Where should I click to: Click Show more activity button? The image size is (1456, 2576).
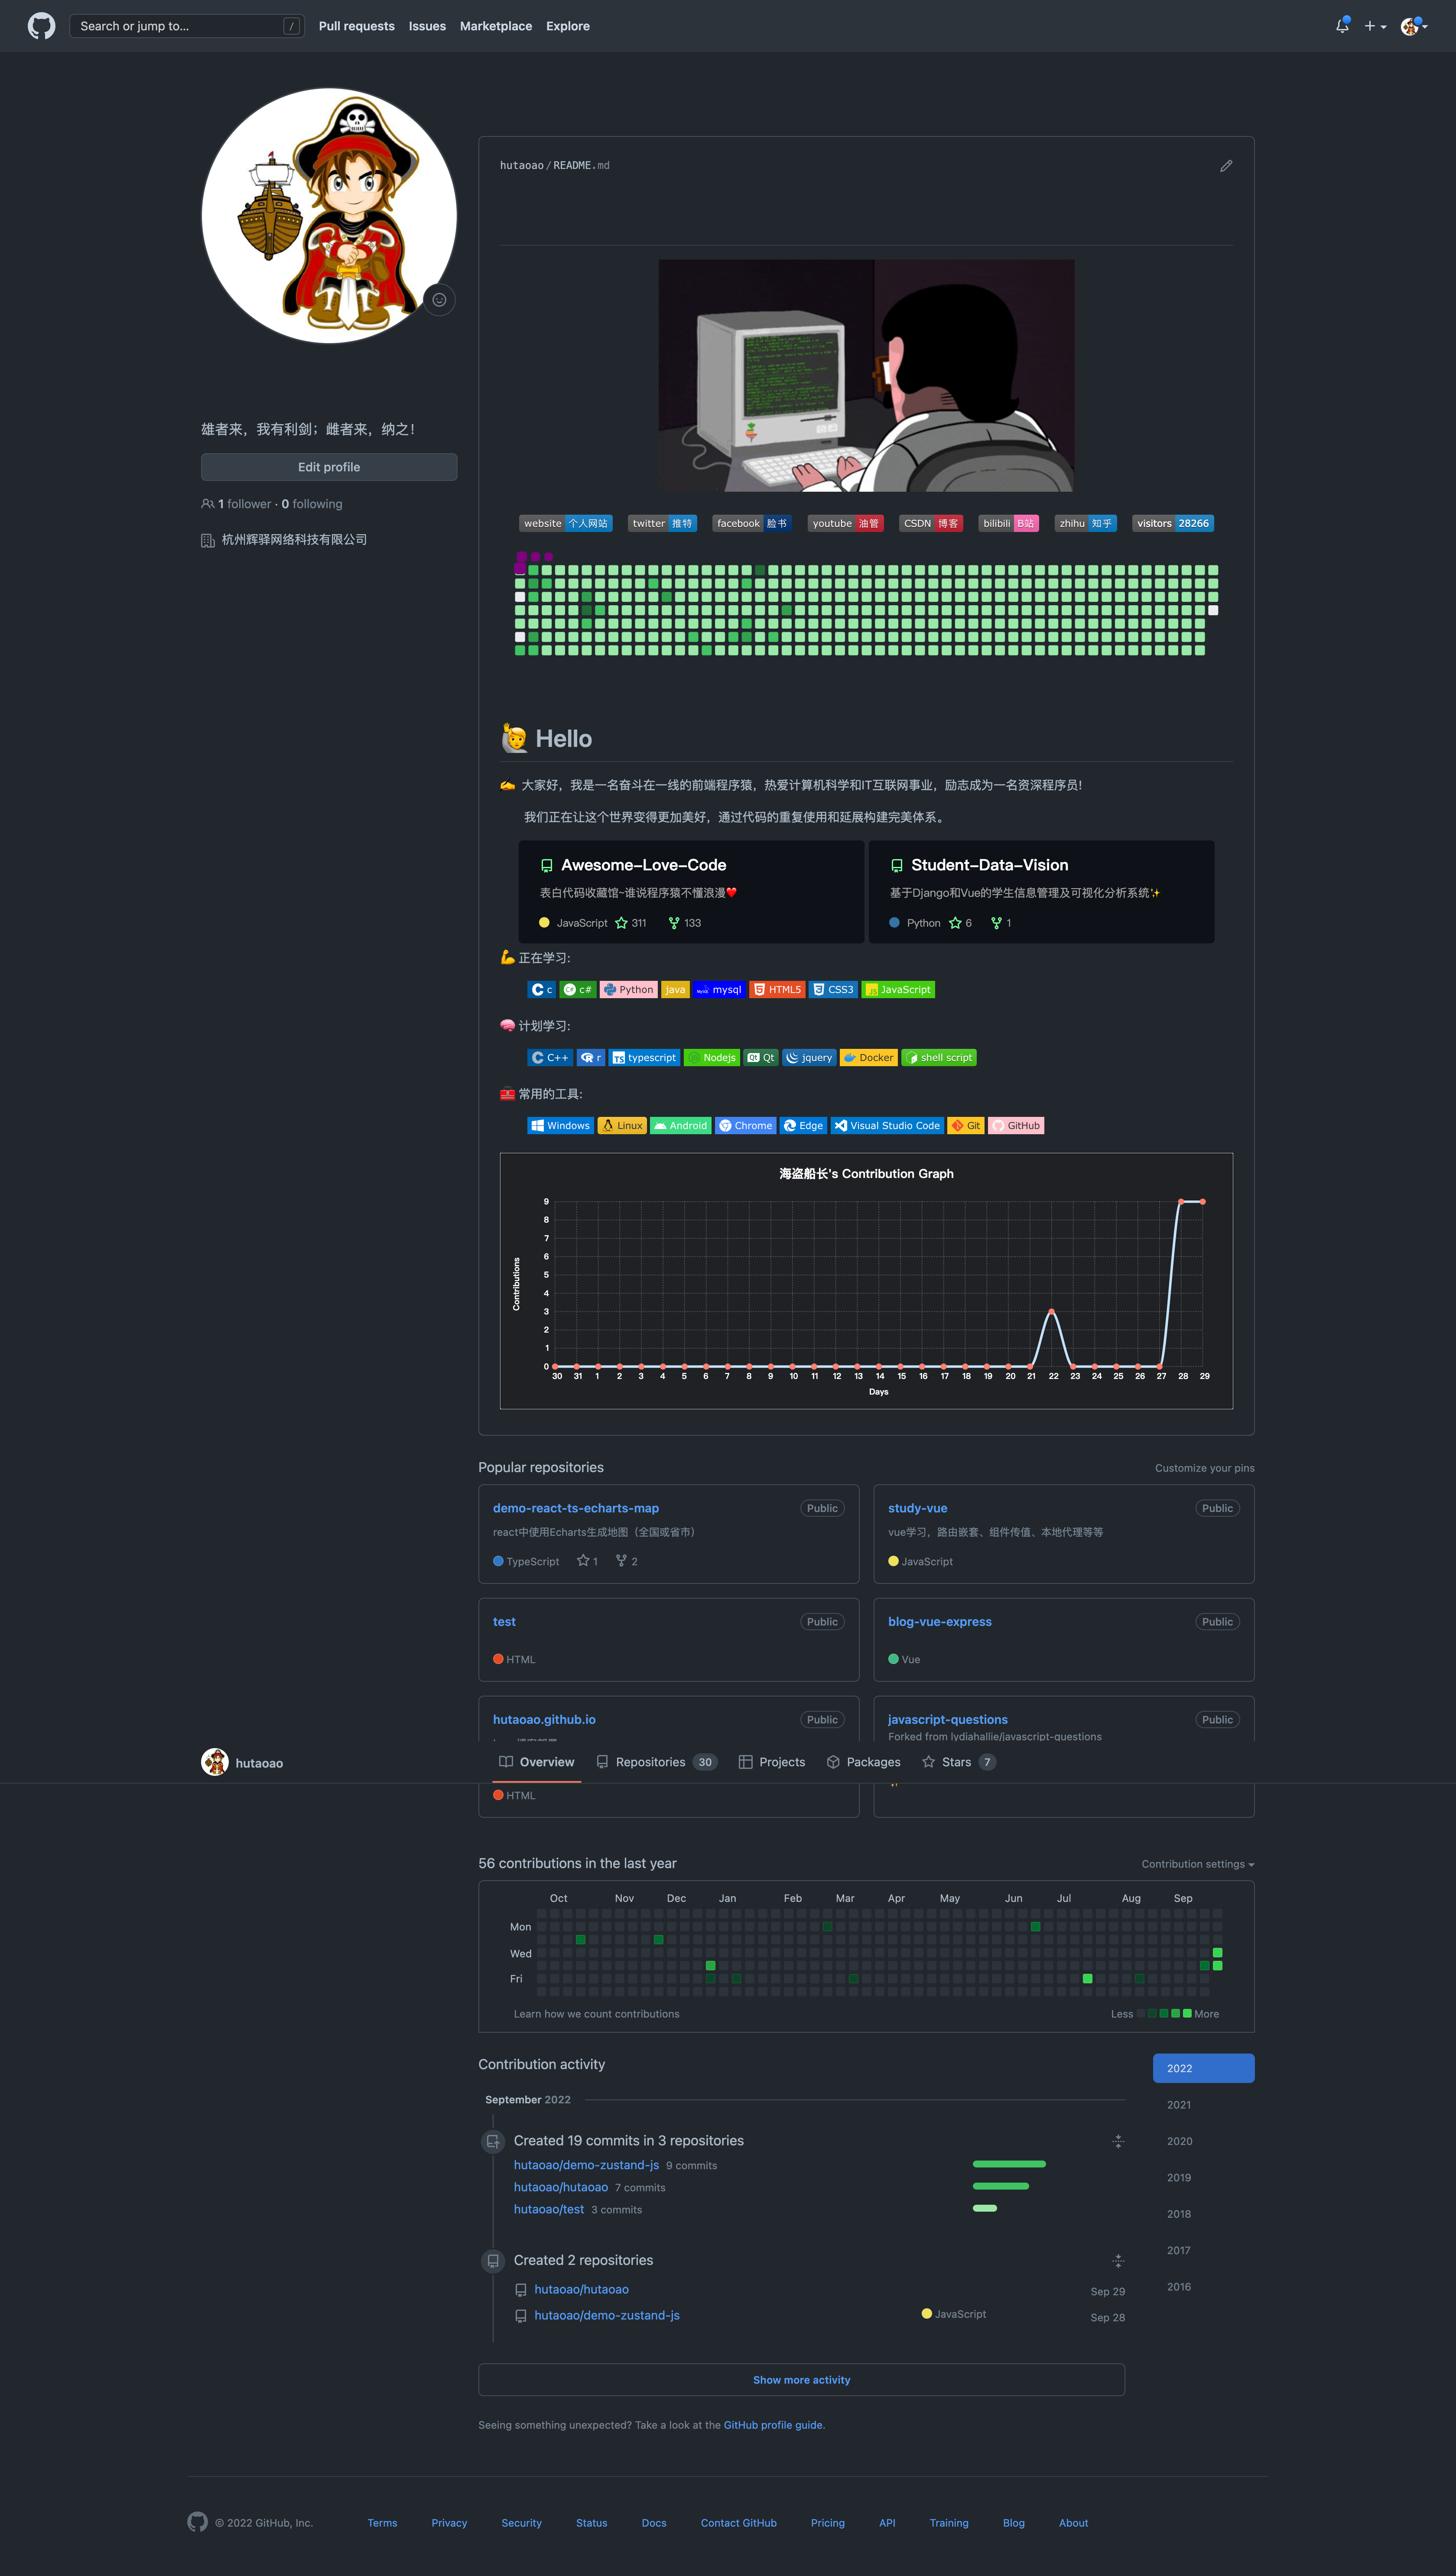pos(801,2380)
